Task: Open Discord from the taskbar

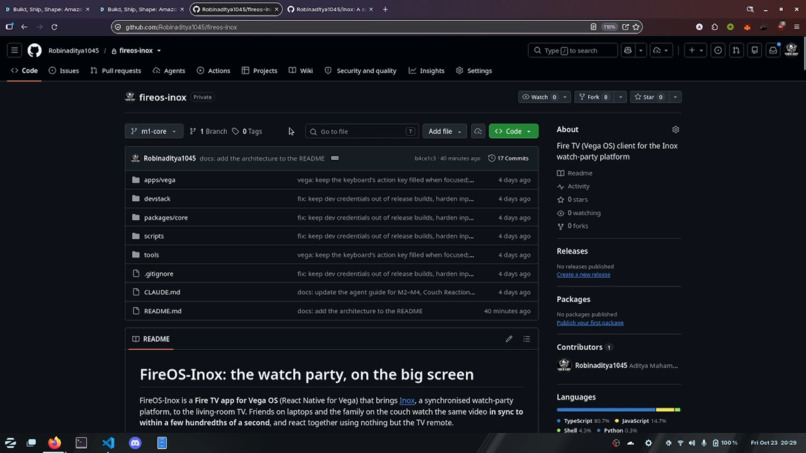Action: pos(135,443)
